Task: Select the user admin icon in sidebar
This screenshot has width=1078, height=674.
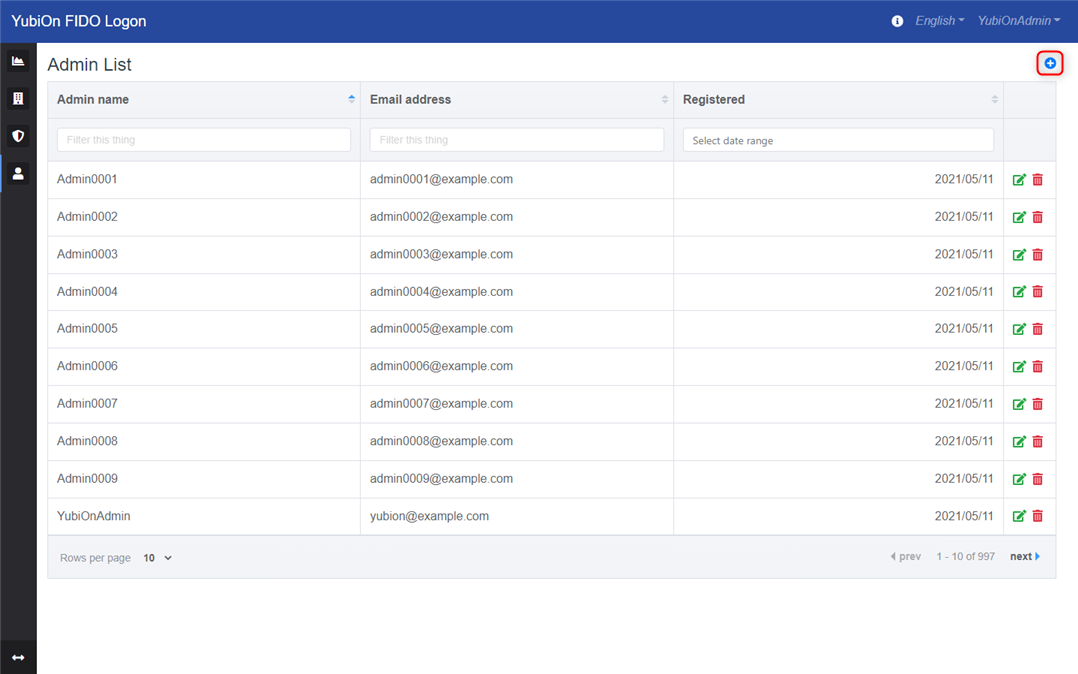Action: [18, 173]
